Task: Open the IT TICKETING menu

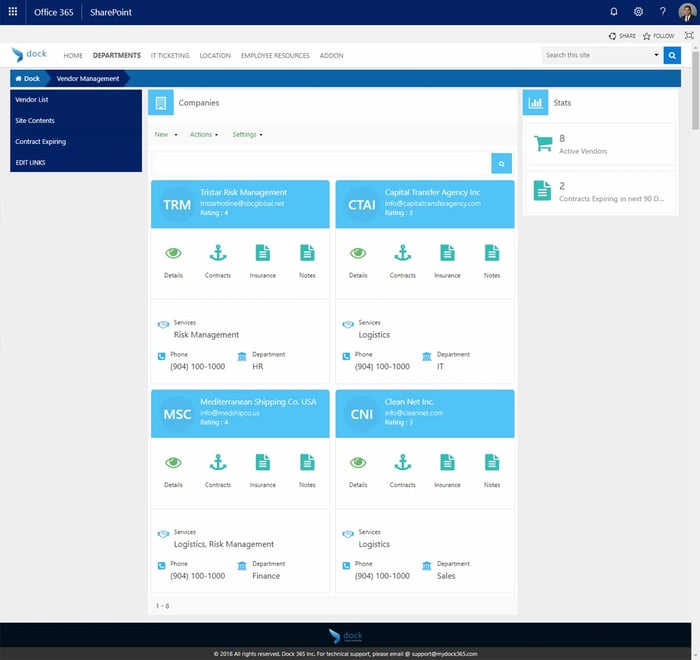Action: click(170, 55)
